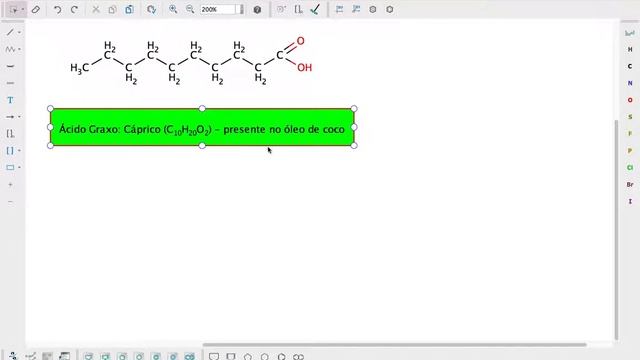640x360 pixels.
Task: Pick the rectangle shape tool
Action: tap(10, 167)
